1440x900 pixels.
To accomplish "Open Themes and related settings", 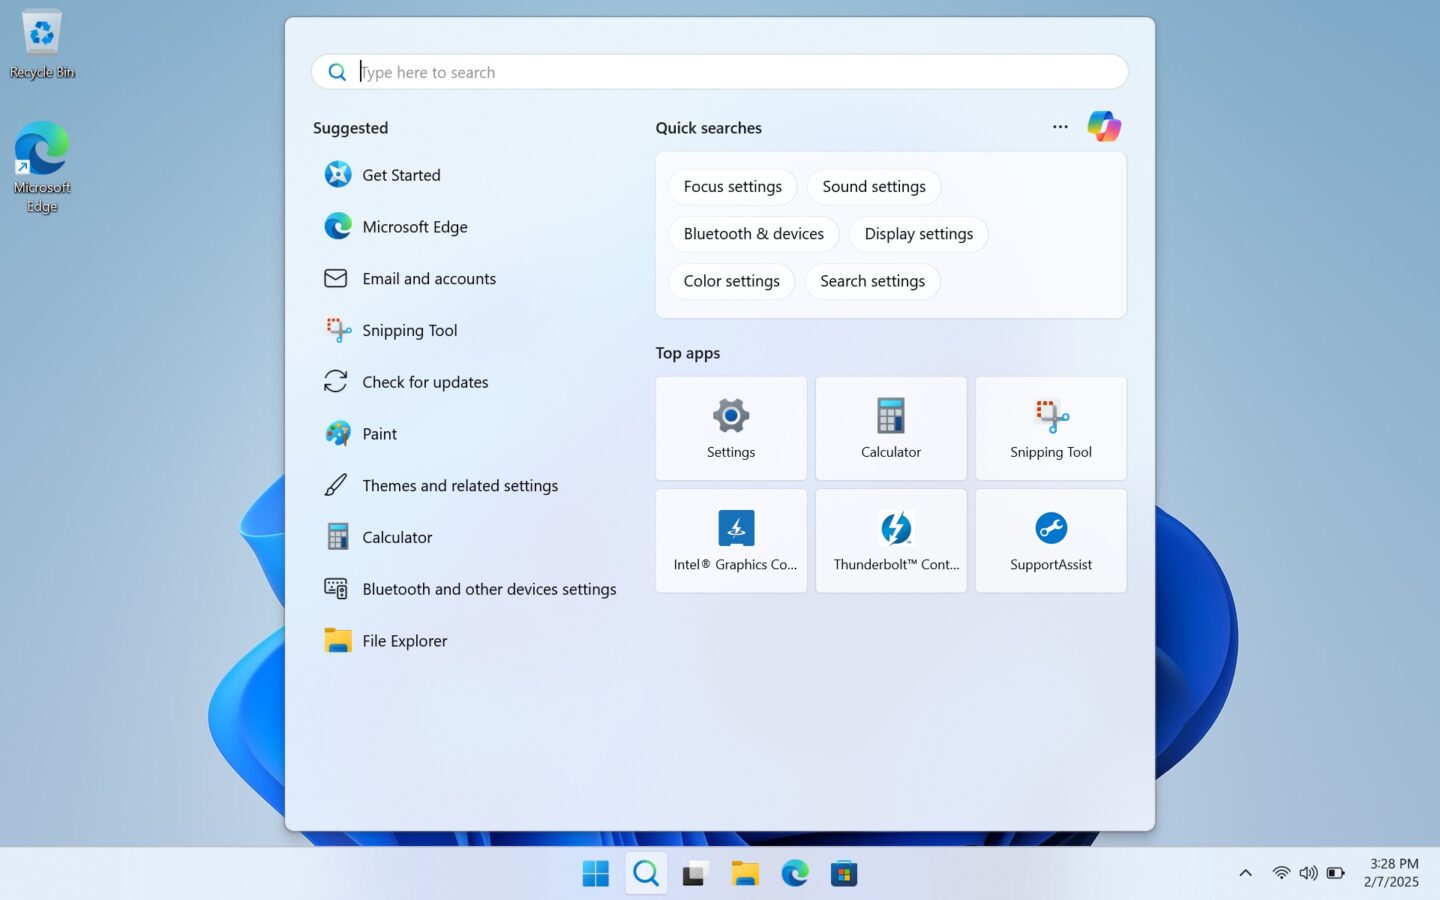I will coord(460,485).
